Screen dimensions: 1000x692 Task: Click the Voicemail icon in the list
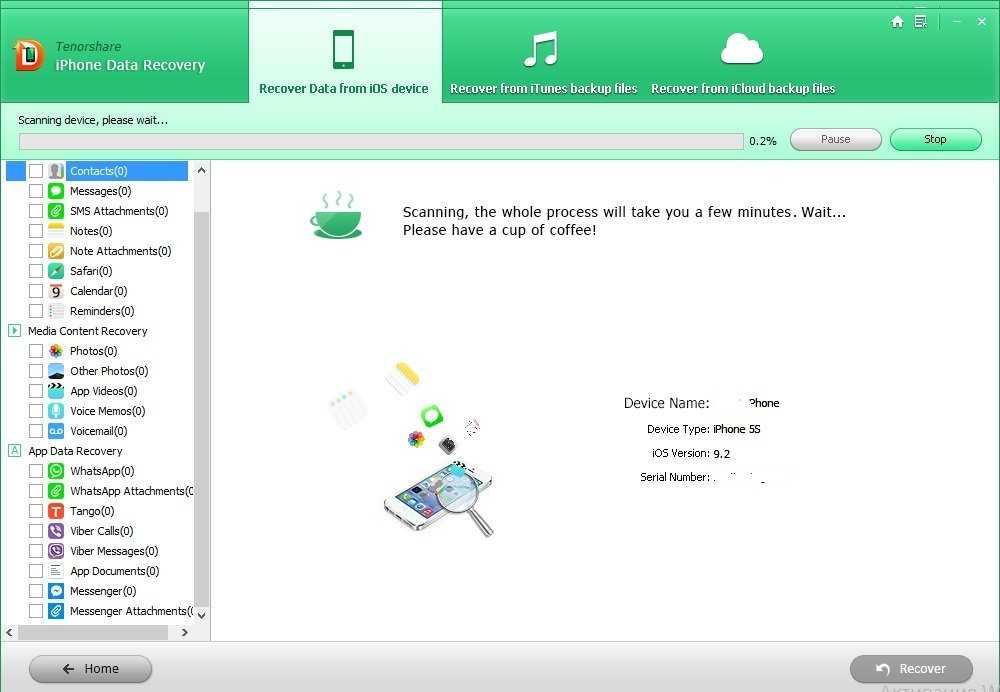click(x=56, y=431)
